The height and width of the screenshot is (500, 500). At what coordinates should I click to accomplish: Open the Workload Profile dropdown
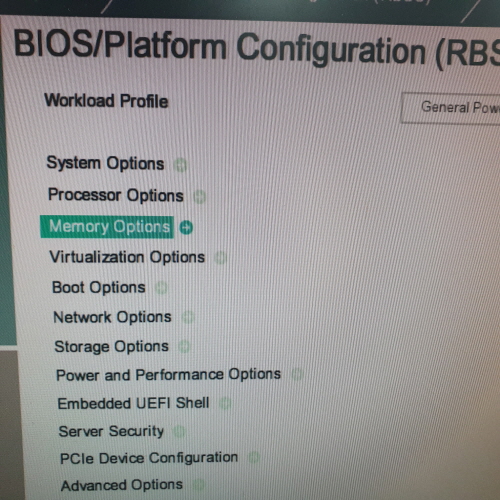coord(451,108)
